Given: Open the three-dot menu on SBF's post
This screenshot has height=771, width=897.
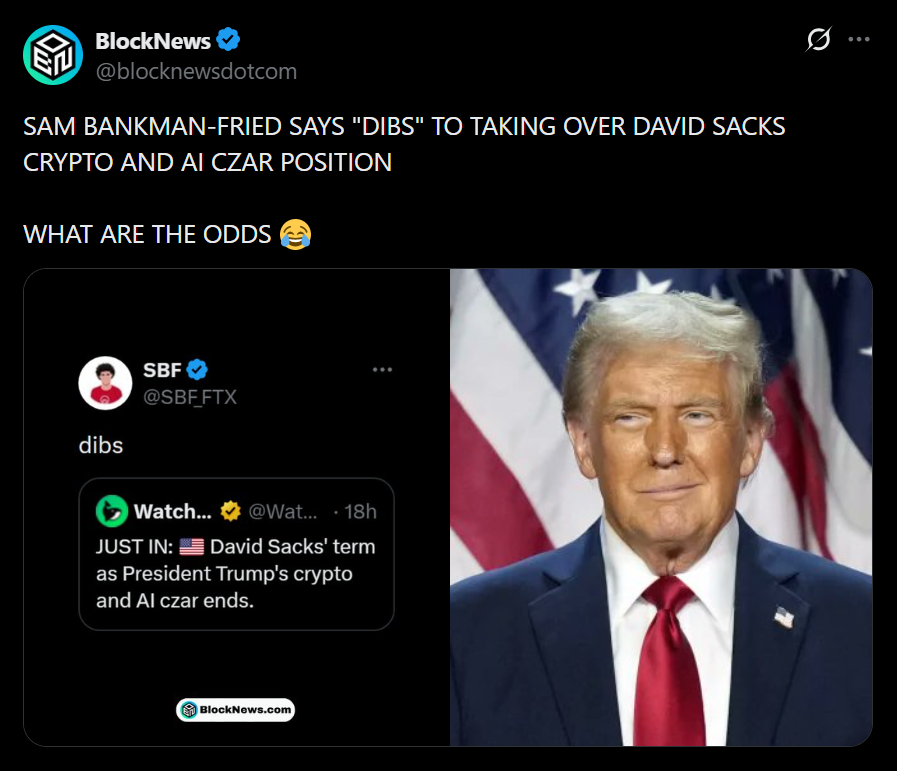Looking at the screenshot, I should [382, 371].
